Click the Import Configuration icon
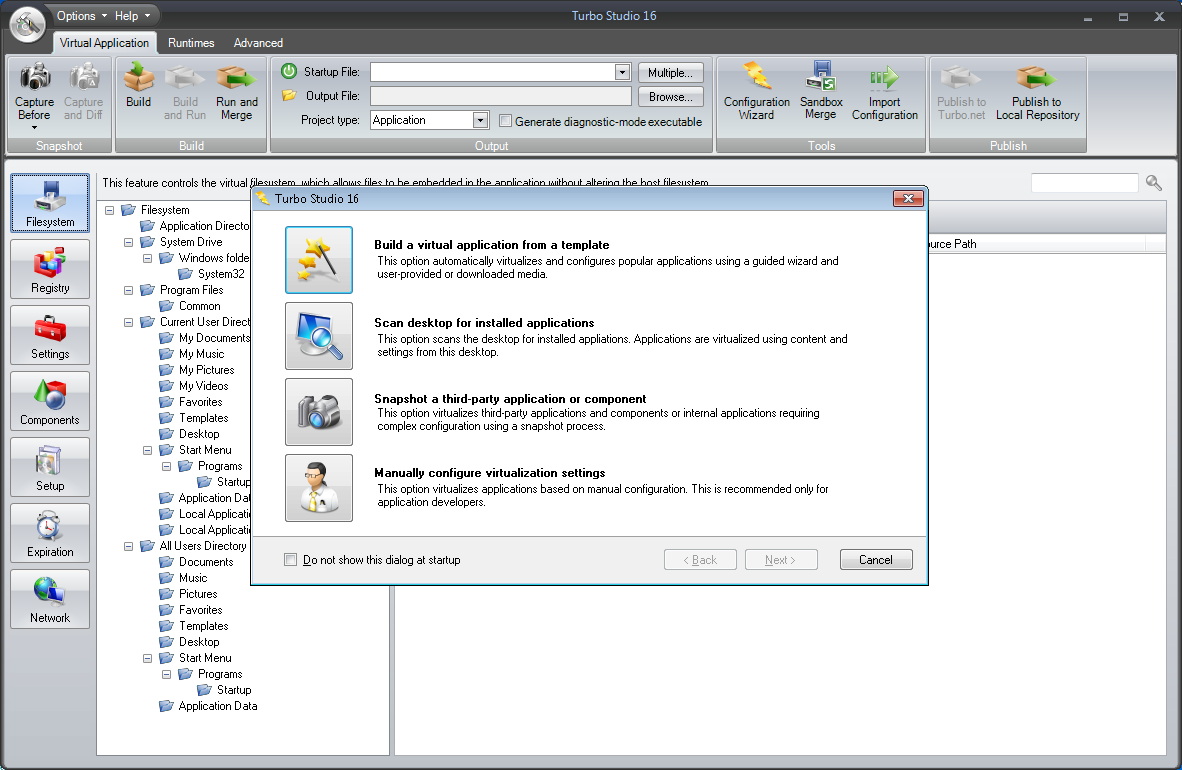Viewport: 1182px width, 770px height. (884, 92)
